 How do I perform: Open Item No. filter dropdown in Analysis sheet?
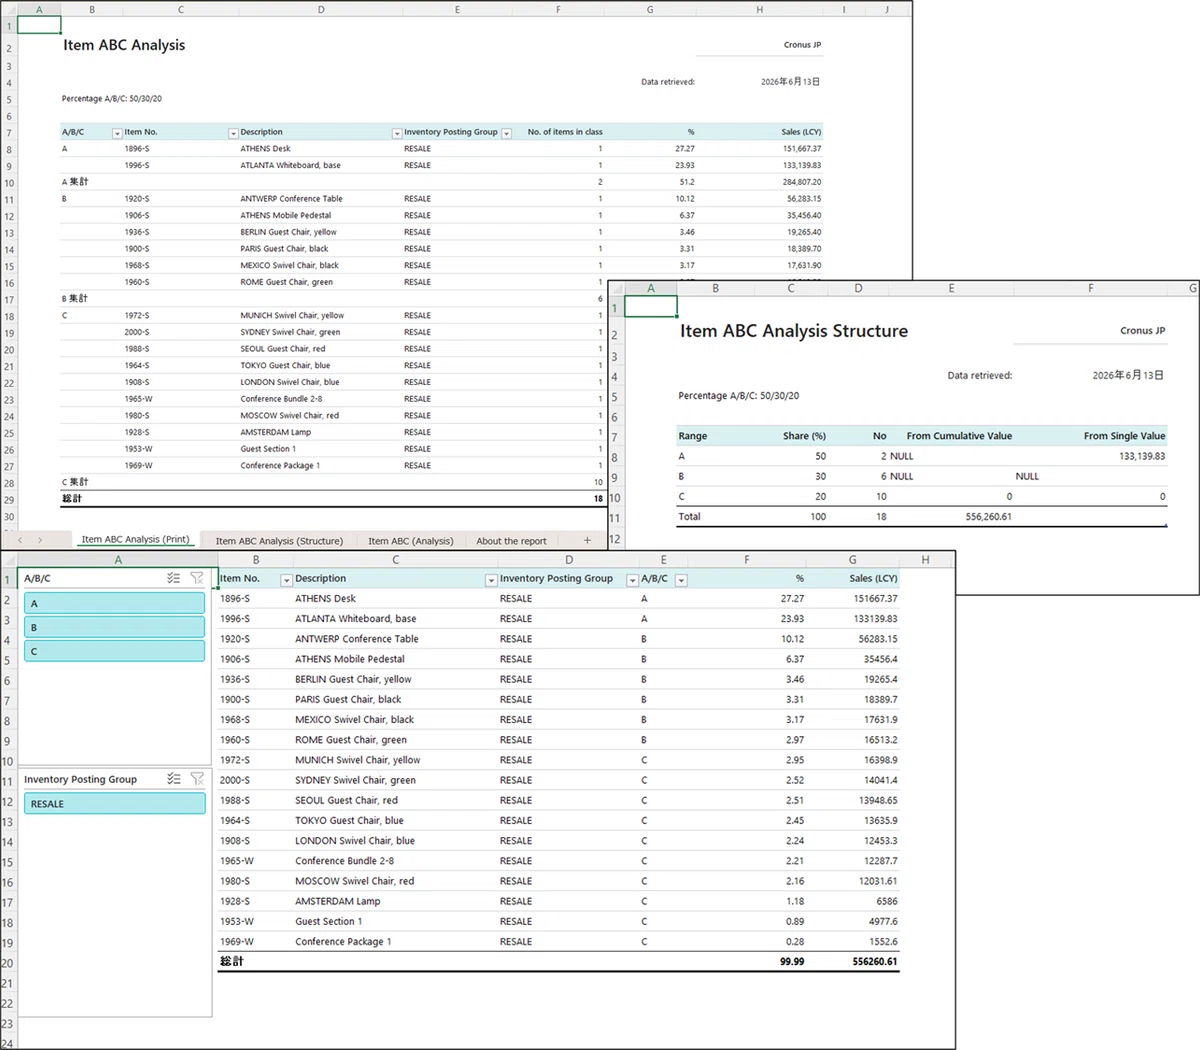[286, 580]
